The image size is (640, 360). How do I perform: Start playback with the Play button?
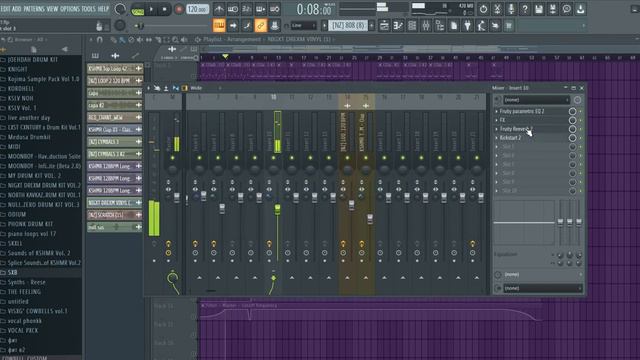pos(151,9)
